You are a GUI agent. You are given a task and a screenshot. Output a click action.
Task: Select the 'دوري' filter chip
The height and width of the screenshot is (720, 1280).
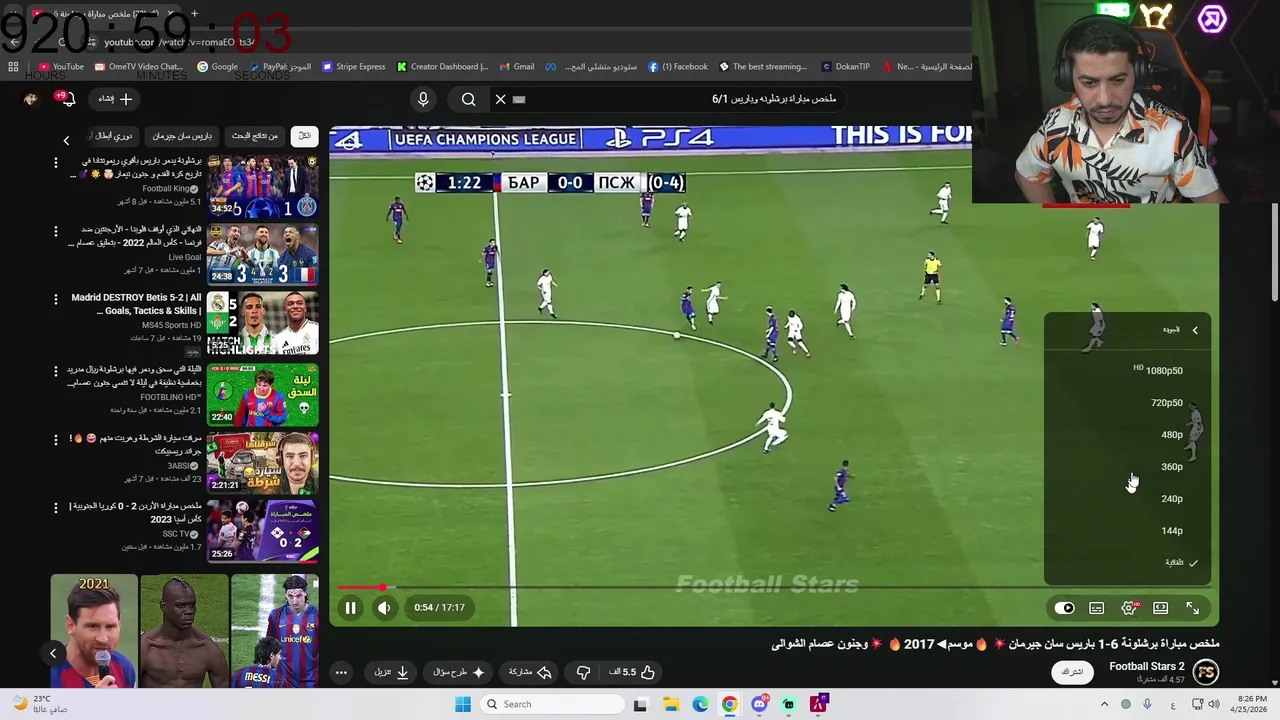[x=112, y=135]
